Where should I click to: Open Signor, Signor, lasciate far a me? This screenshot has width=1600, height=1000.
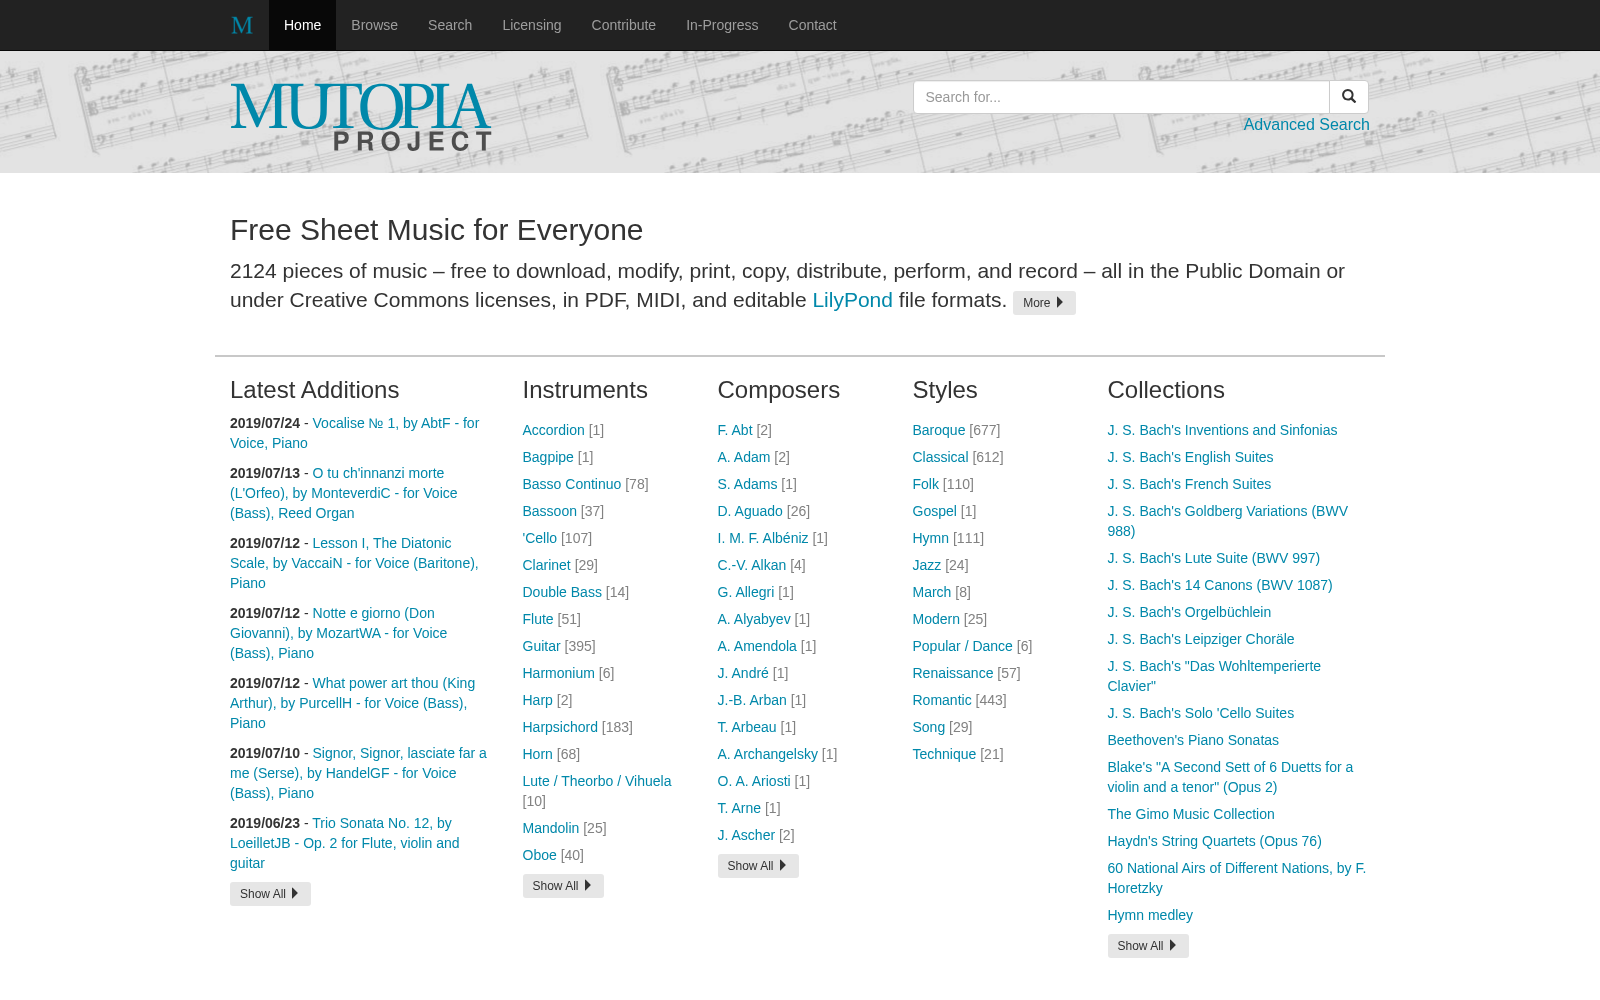pyautogui.click(x=358, y=773)
